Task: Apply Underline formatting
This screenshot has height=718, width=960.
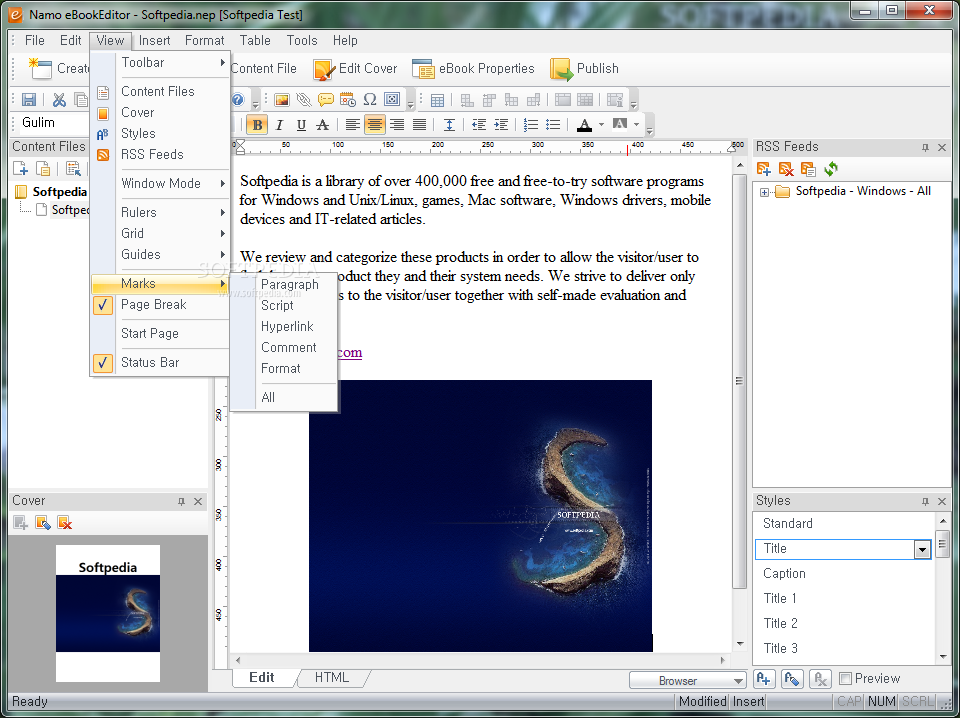Action: (x=301, y=125)
